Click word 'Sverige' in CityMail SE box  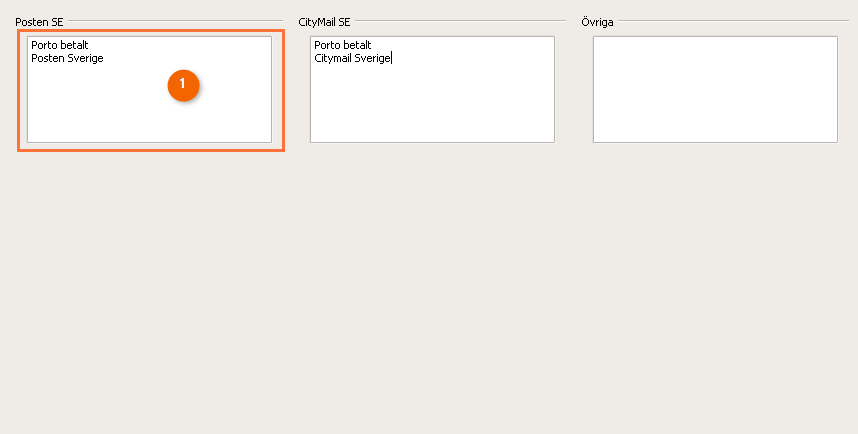373,58
